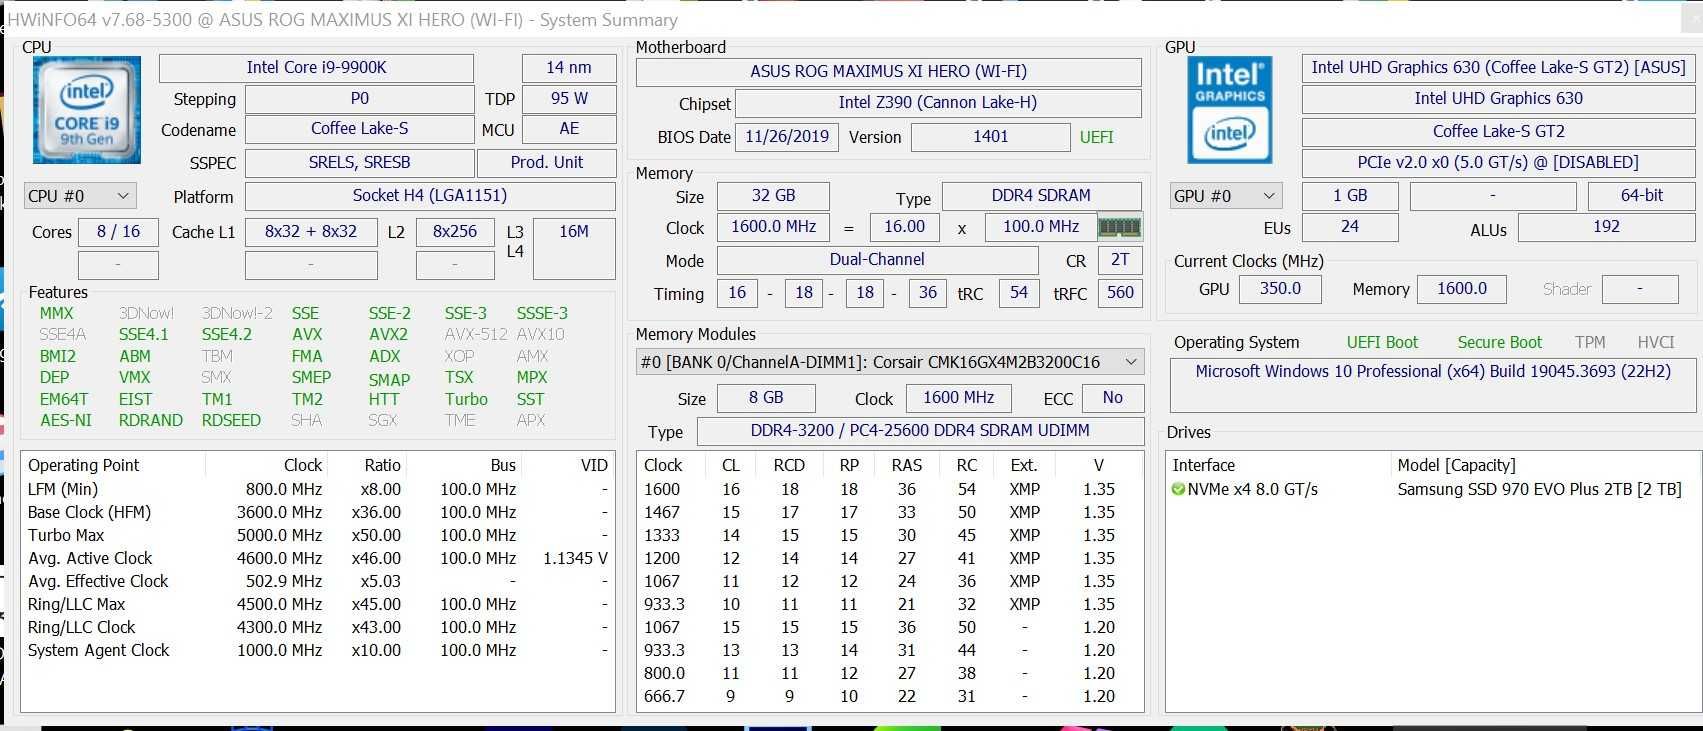This screenshot has height=731, width=1703.
Task: Click the 1200 XMP timing row
Action: click(x=890, y=559)
